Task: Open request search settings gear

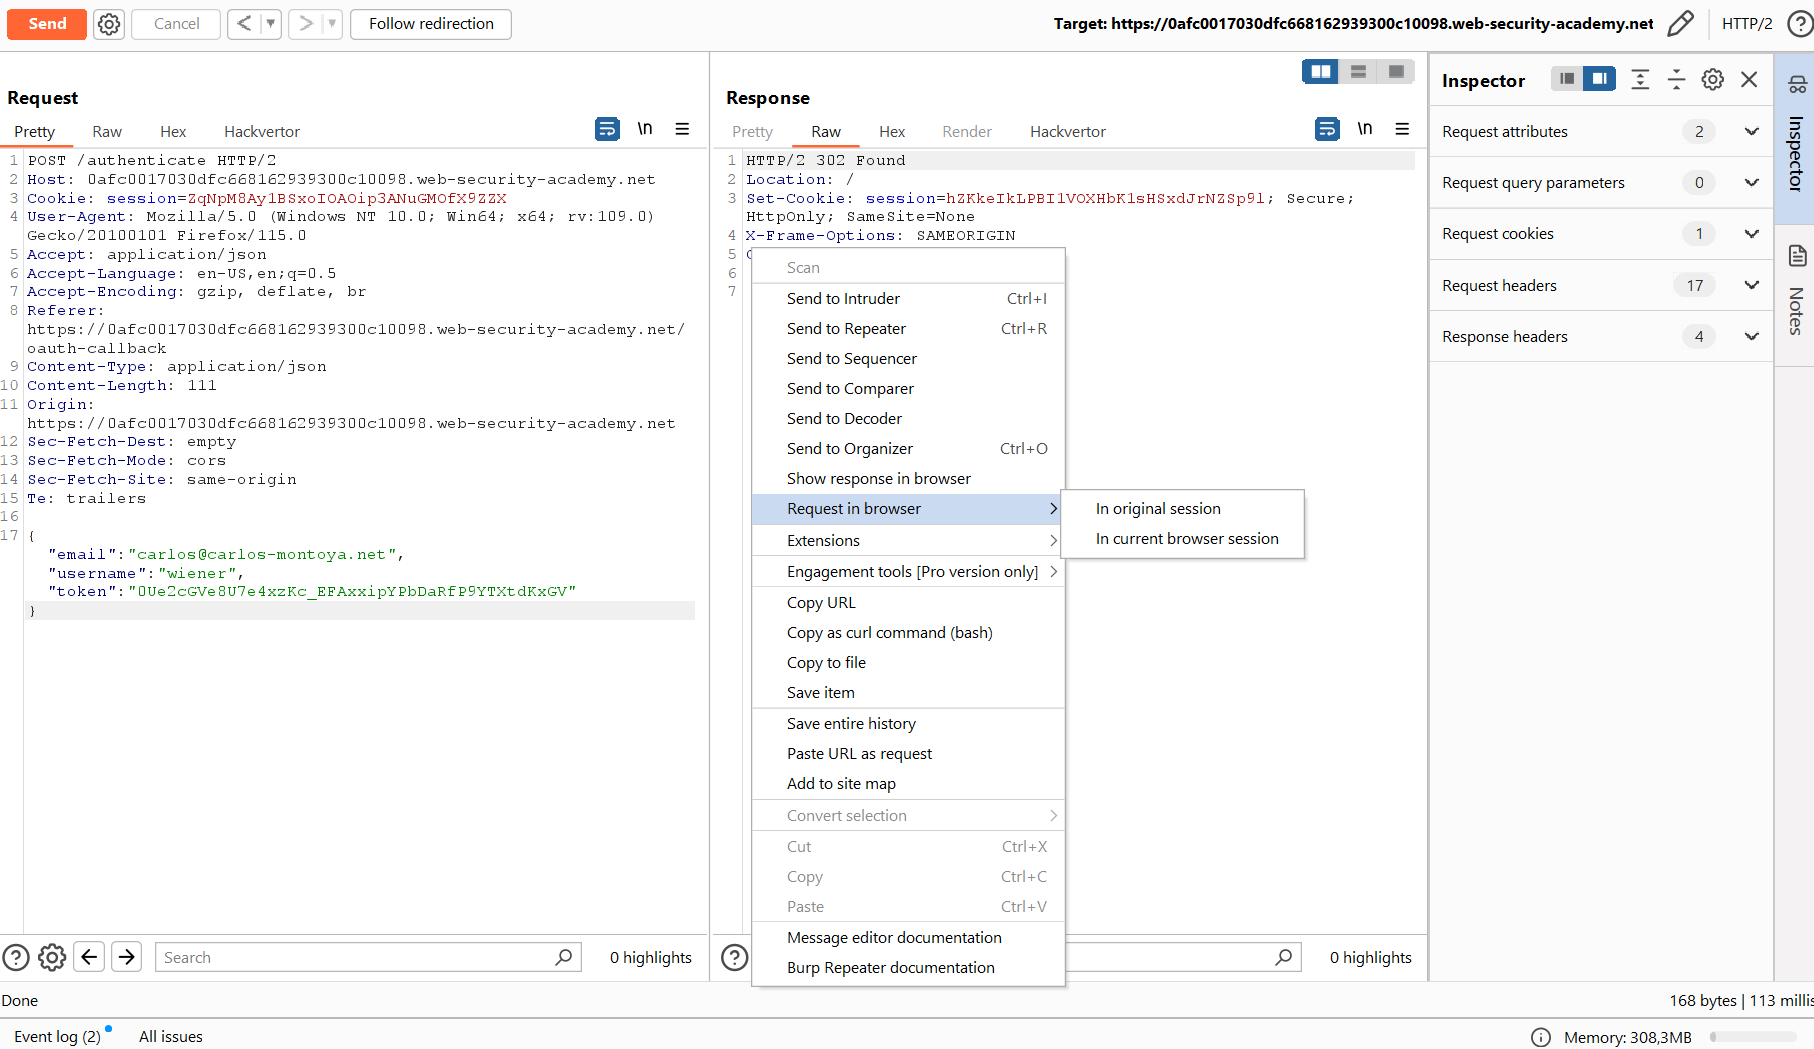Action: point(52,958)
